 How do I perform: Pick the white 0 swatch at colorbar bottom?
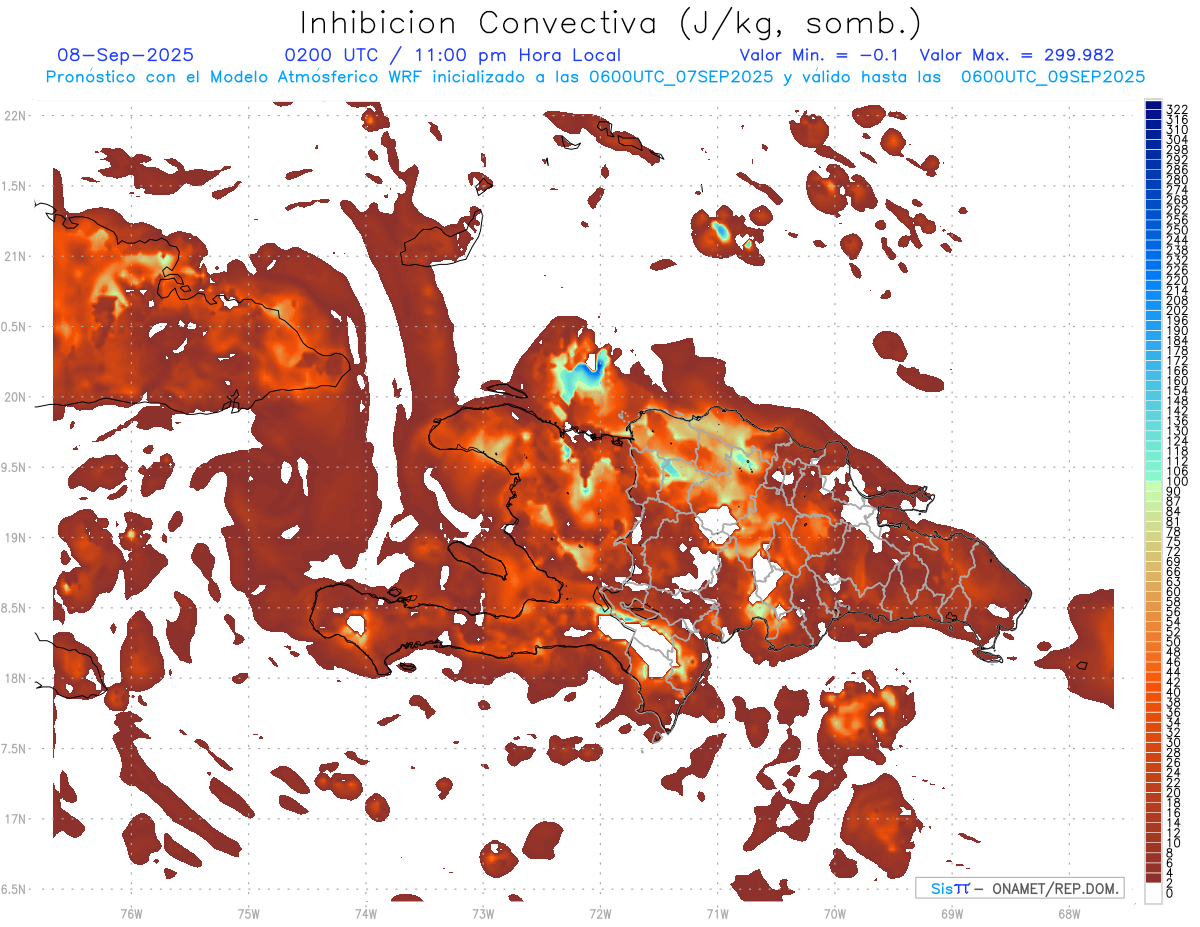point(1153,892)
